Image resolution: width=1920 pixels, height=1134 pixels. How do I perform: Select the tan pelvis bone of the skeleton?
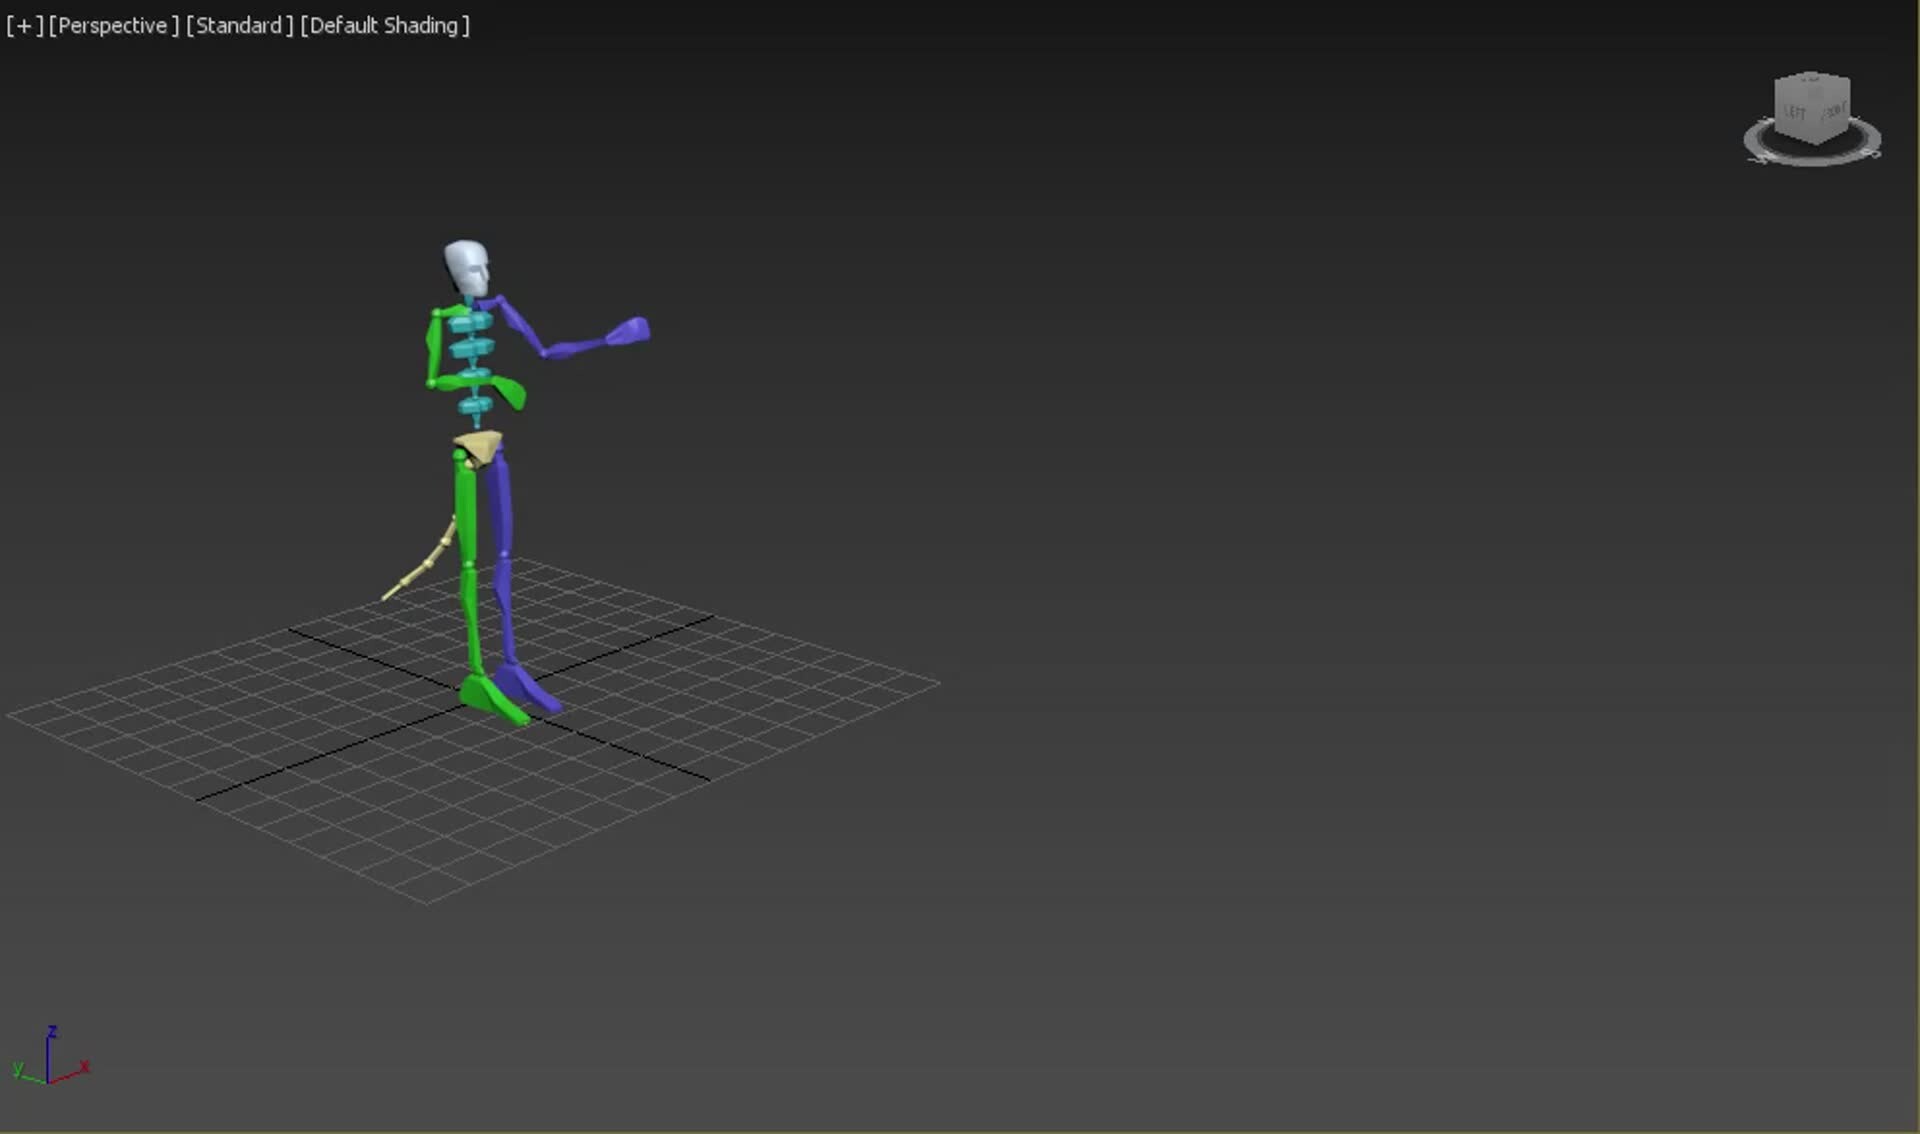pyautogui.click(x=478, y=442)
